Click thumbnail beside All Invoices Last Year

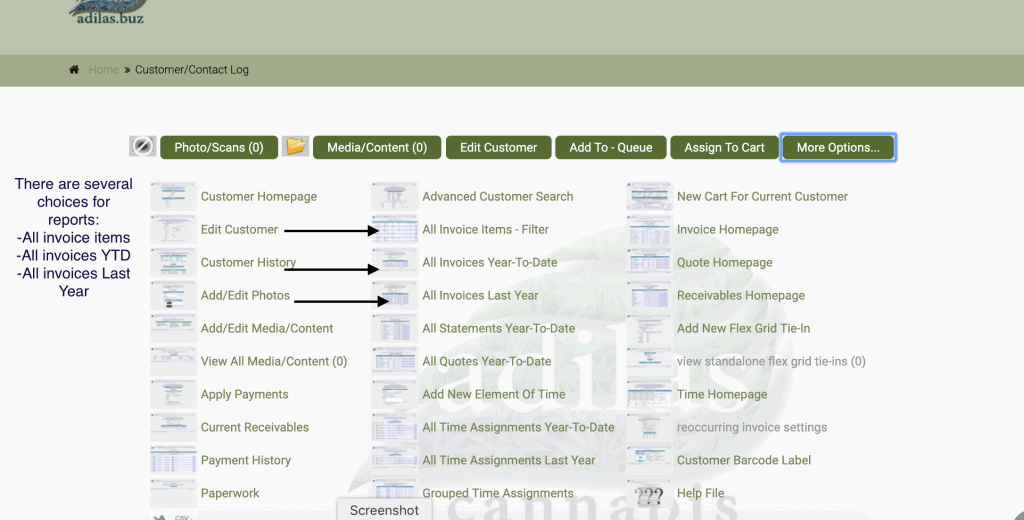394,295
